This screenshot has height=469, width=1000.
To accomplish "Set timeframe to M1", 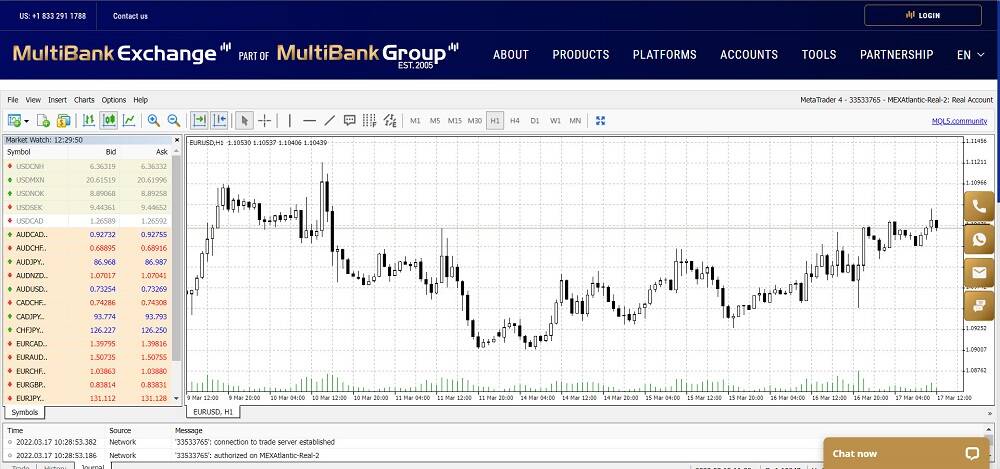I will 415,121.
